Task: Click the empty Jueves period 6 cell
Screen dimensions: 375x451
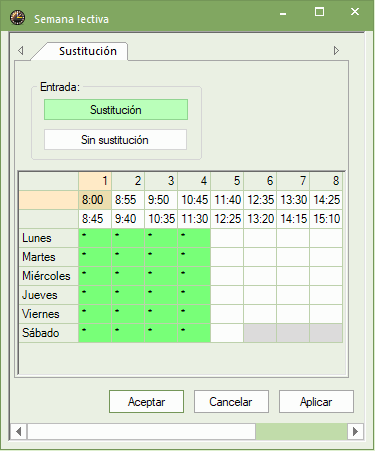Action: point(260,295)
